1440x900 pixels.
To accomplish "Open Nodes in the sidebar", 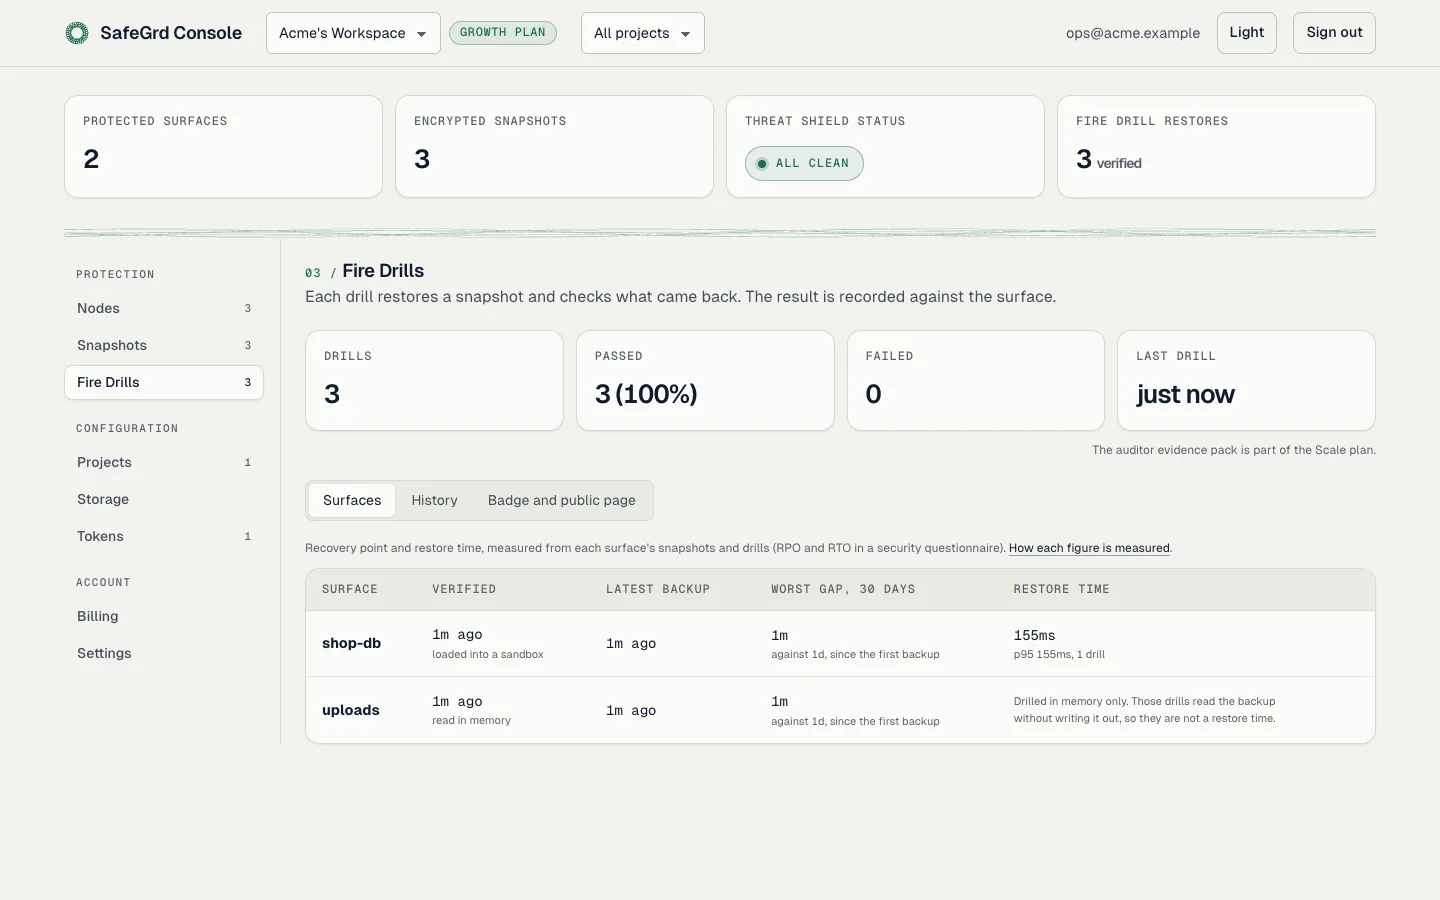I will pyautogui.click(x=164, y=308).
